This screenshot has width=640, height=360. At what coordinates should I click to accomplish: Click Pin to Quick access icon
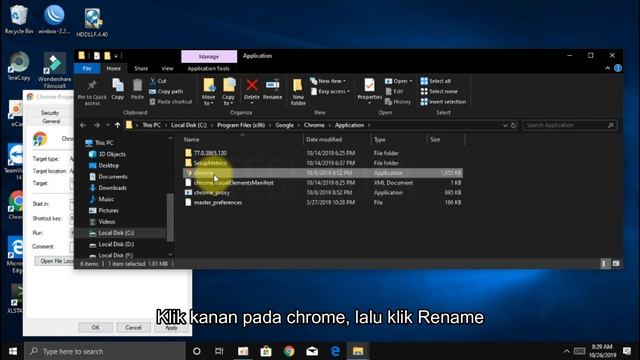pyautogui.click(x=92, y=85)
